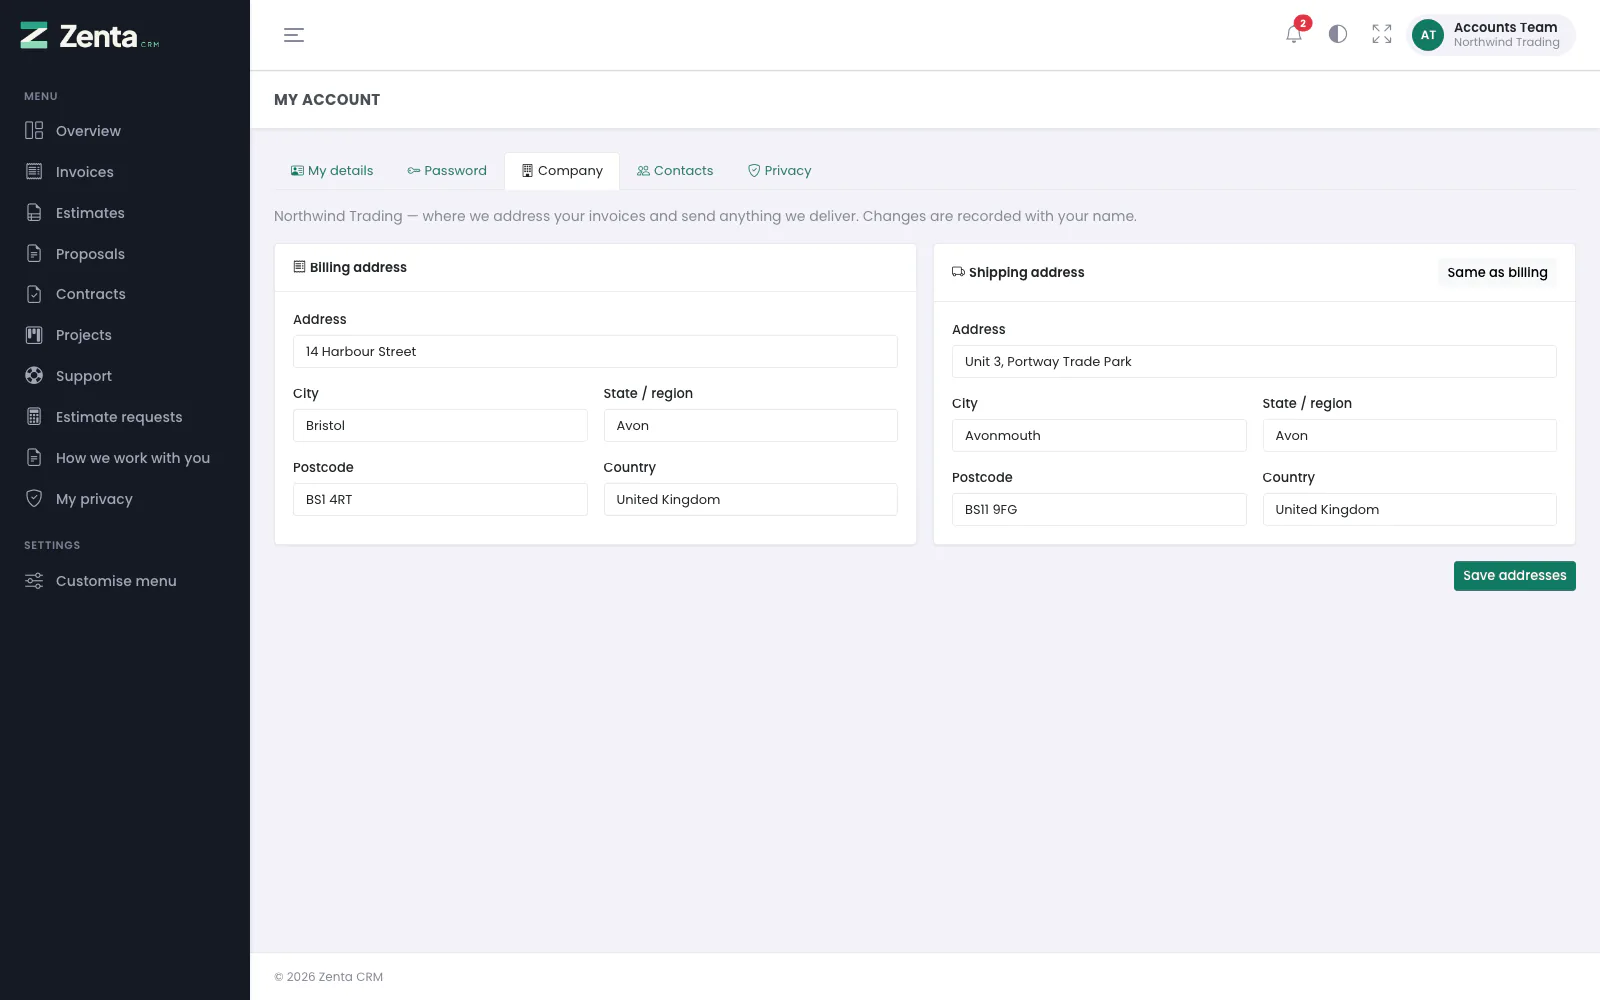Open Accounts Team profile menu
This screenshot has width=1600, height=1000.
click(1491, 35)
